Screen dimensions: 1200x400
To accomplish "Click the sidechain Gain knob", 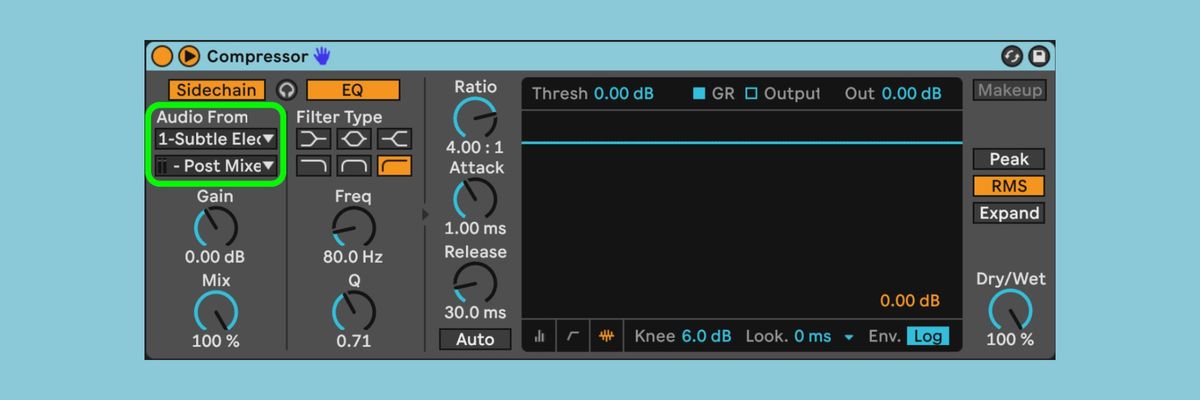I will coord(215,228).
